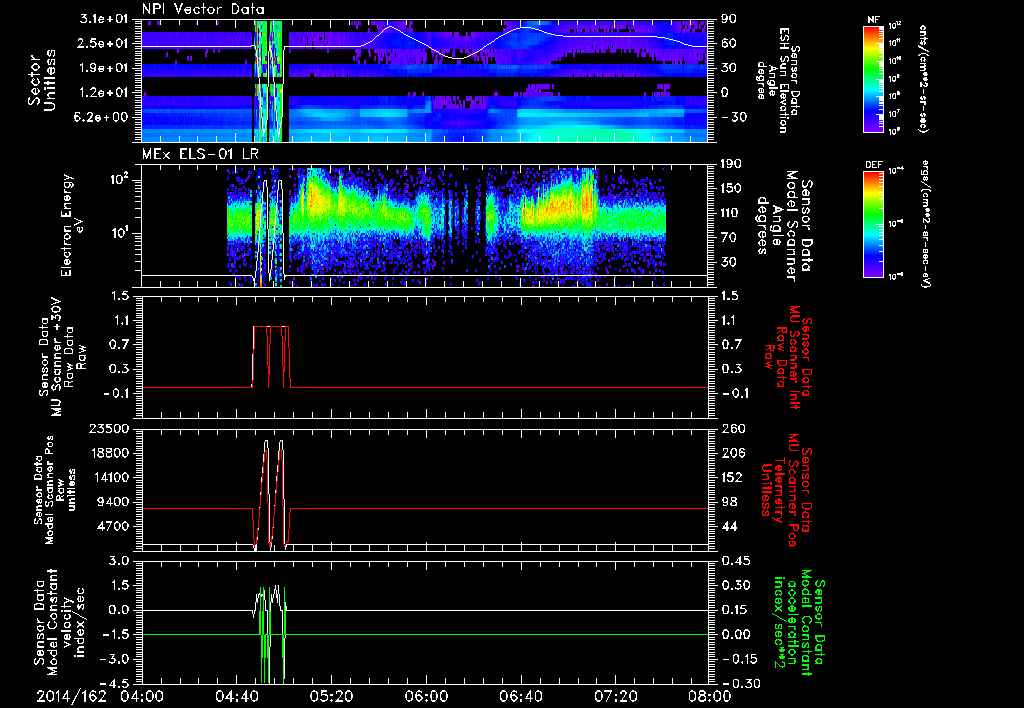
Task: Click the NF color bar legend
Action: point(874,79)
